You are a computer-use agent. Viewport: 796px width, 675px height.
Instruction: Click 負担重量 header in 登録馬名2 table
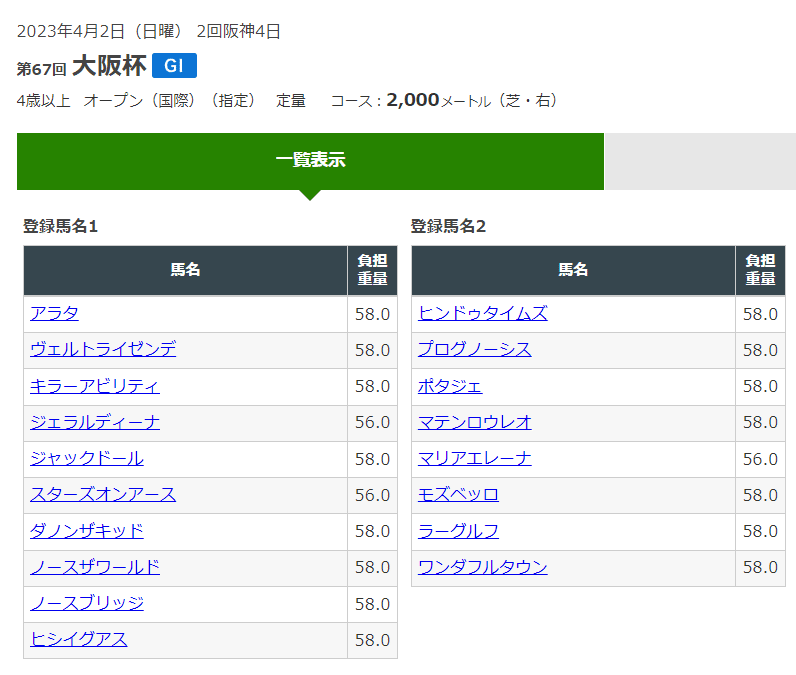click(x=760, y=270)
